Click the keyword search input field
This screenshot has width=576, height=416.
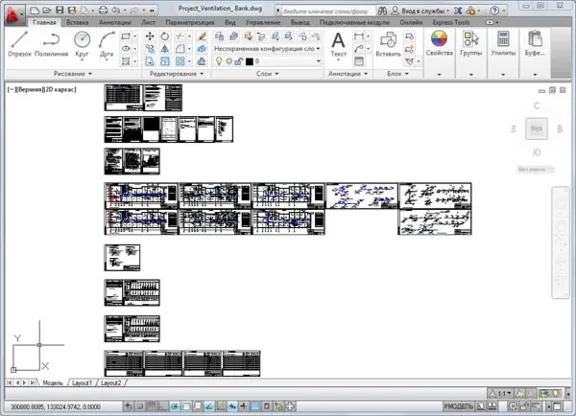328,11
